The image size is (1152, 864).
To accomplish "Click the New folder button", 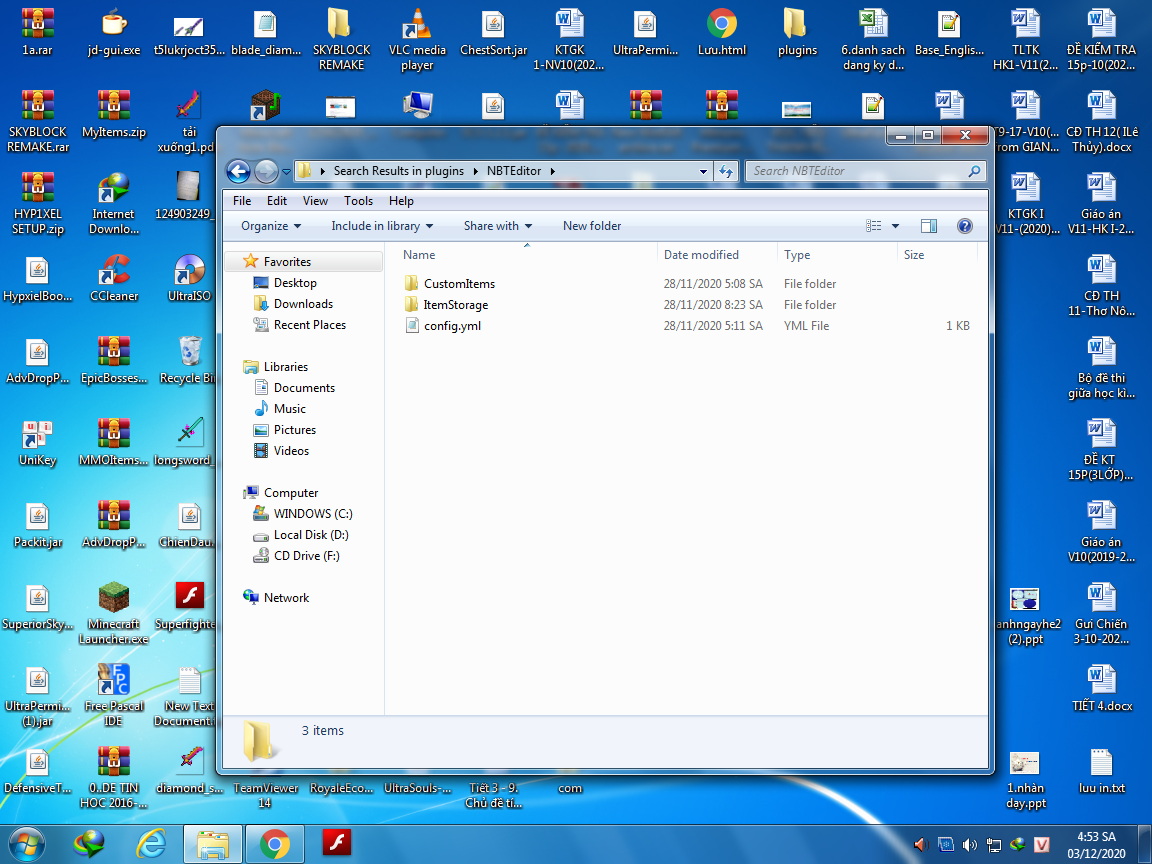I will coord(592,226).
